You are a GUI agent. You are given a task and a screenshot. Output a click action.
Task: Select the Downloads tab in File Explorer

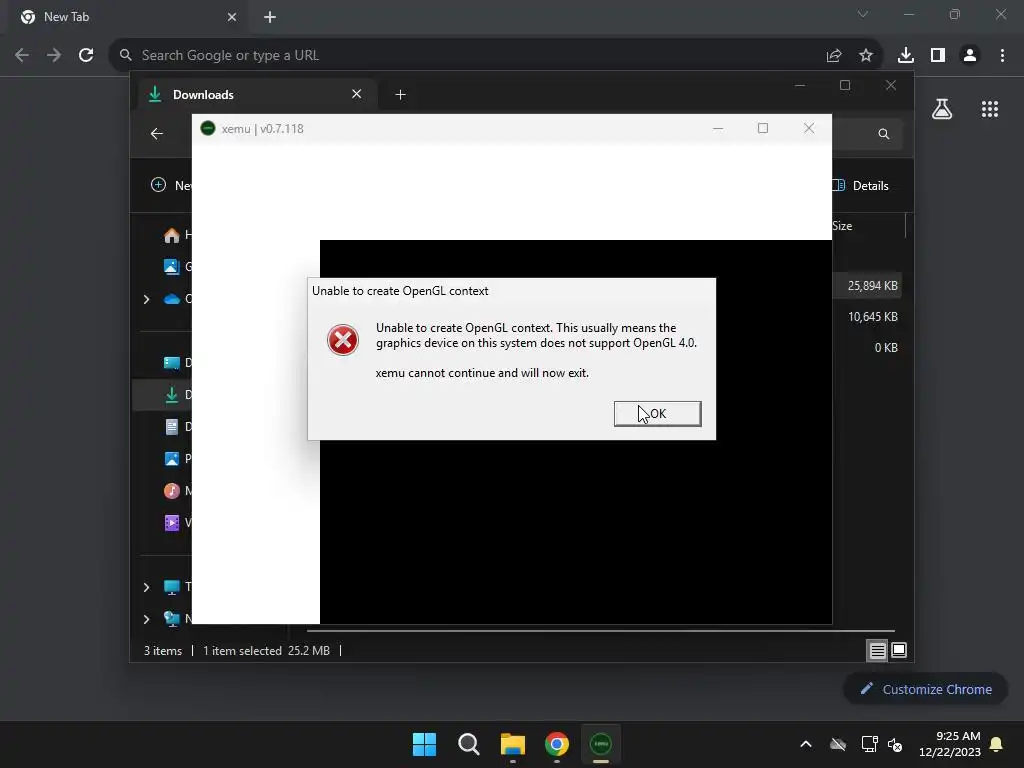pos(257,95)
